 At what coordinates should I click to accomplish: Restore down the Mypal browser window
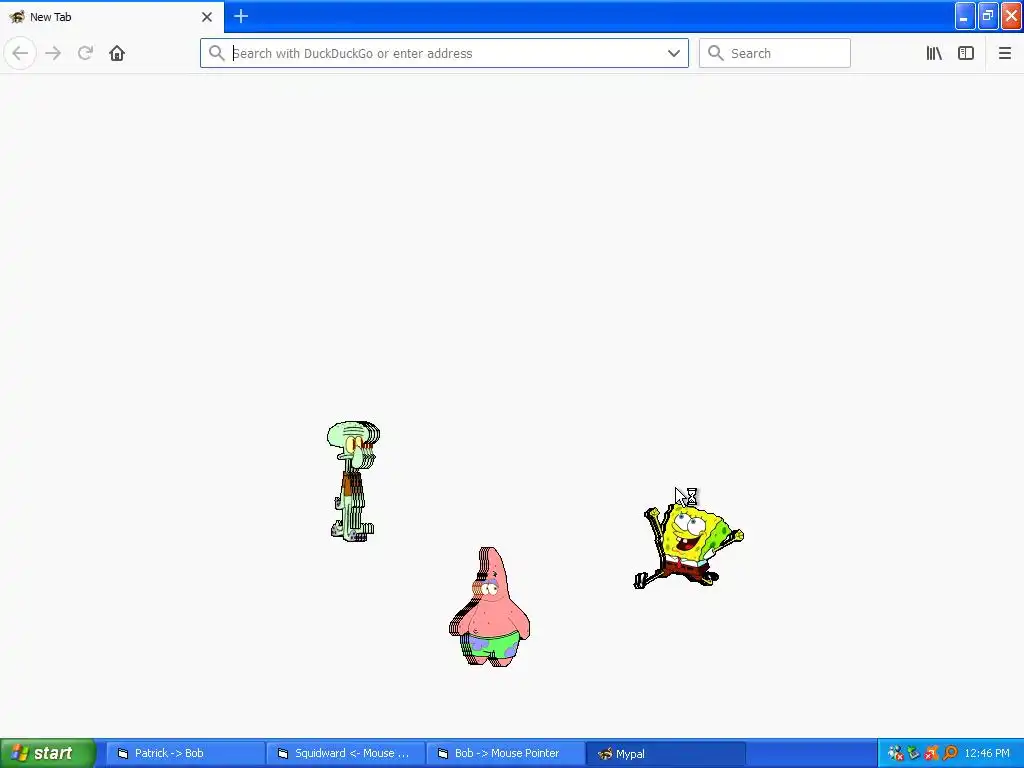pos(988,16)
